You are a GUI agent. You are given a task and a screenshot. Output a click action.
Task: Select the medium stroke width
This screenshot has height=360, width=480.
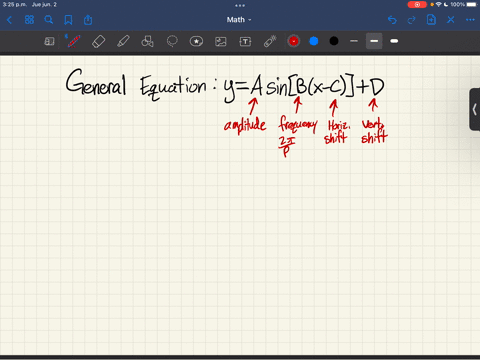pyautogui.click(x=374, y=41)
